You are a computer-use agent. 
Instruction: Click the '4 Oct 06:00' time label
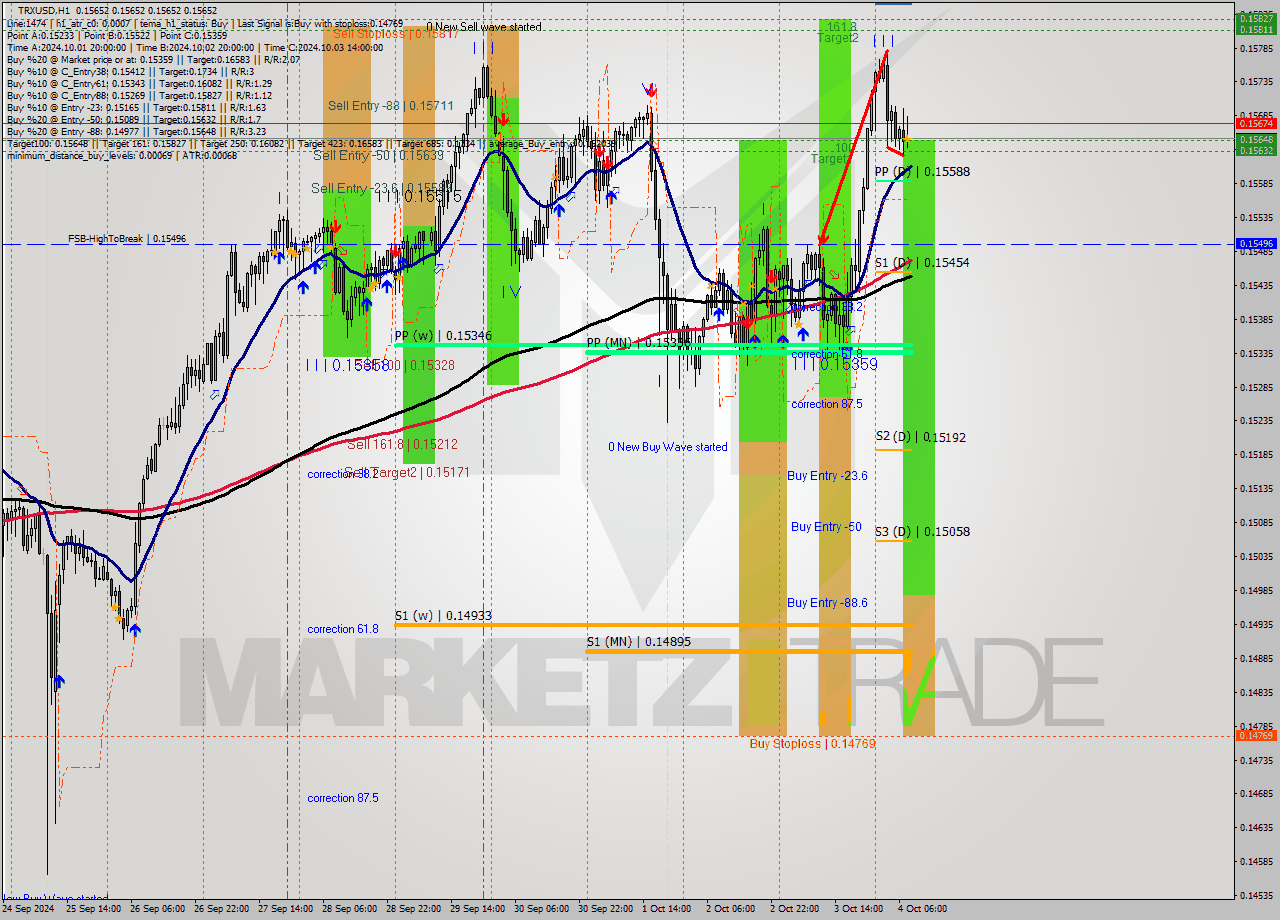tap(922, 909)
